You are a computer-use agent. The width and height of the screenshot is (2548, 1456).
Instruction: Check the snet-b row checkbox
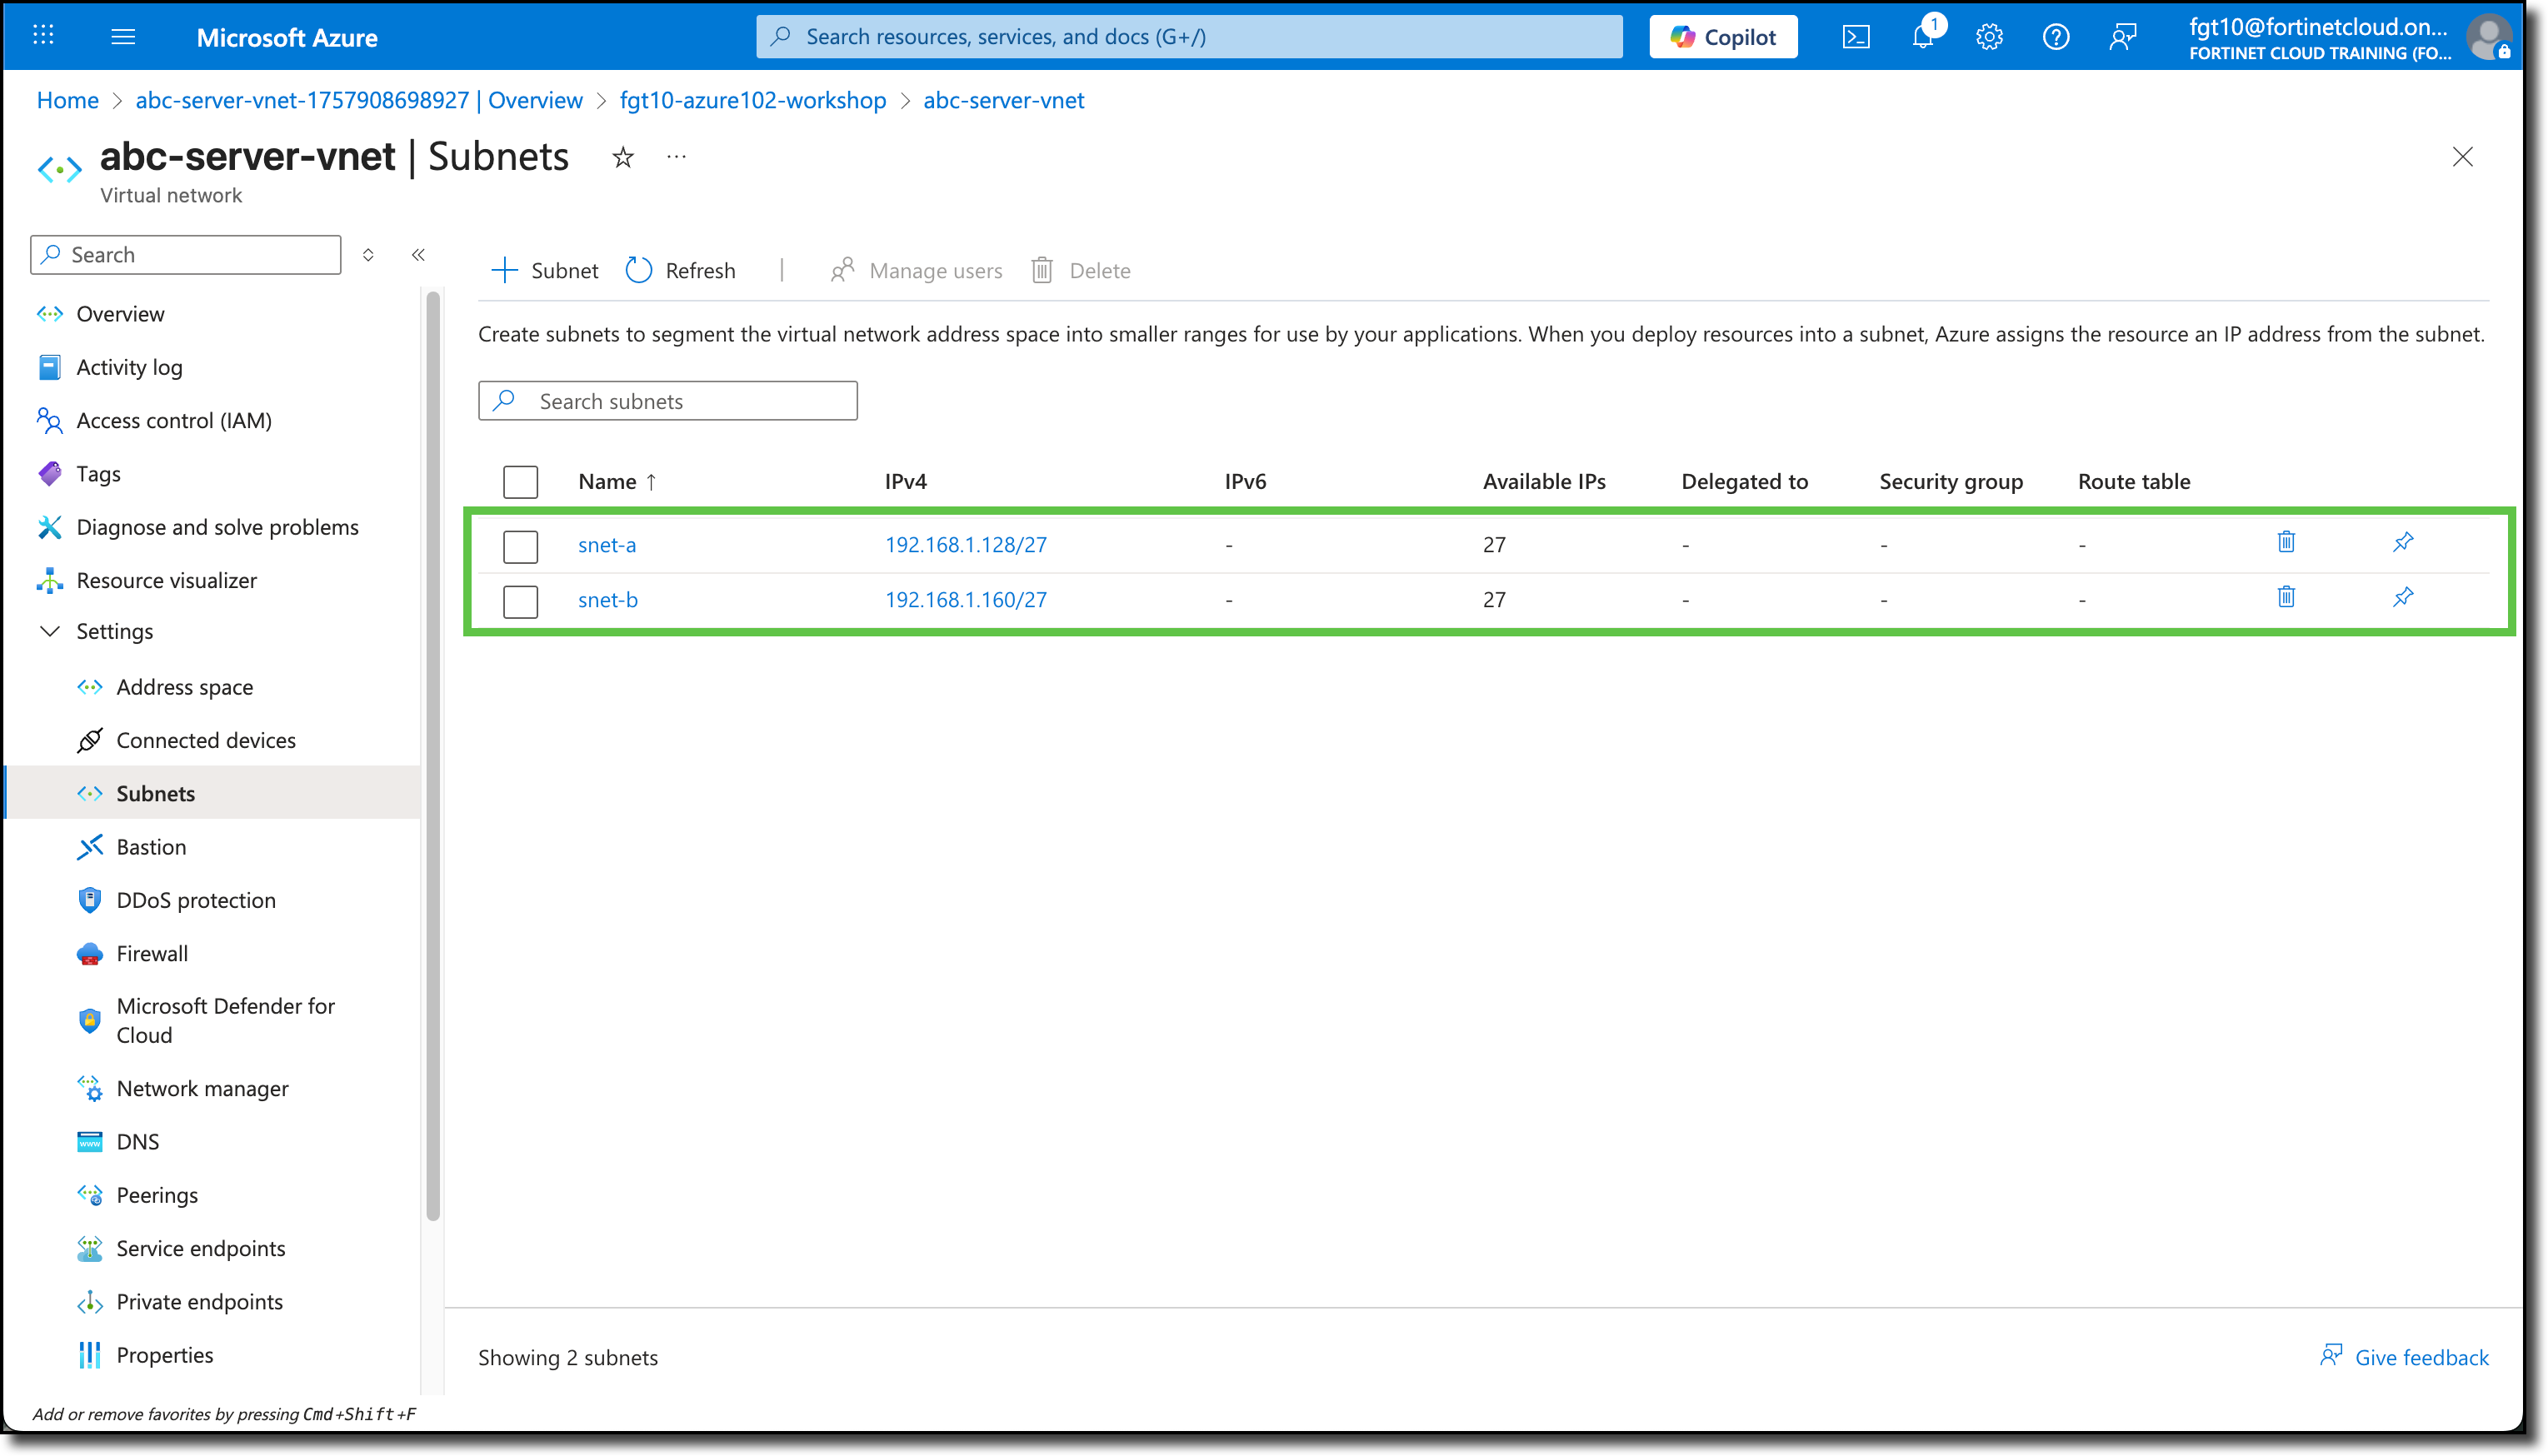pos(520,601)
